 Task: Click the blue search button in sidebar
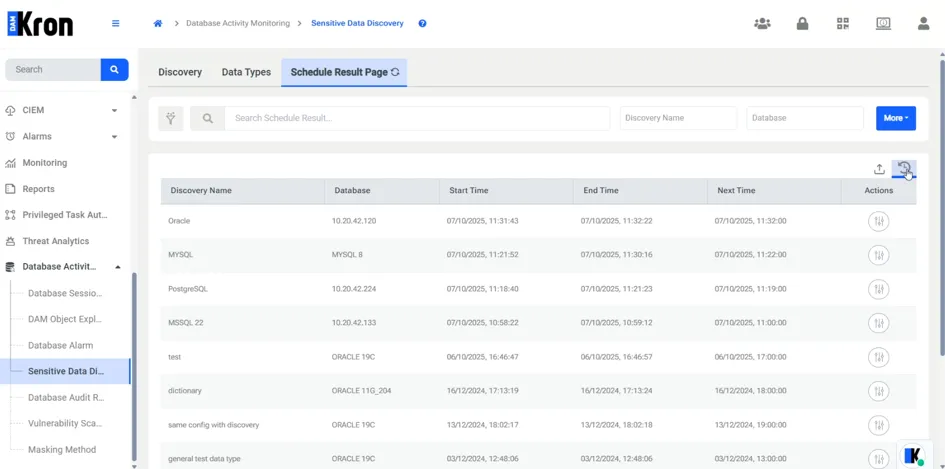tap(115, 69)
